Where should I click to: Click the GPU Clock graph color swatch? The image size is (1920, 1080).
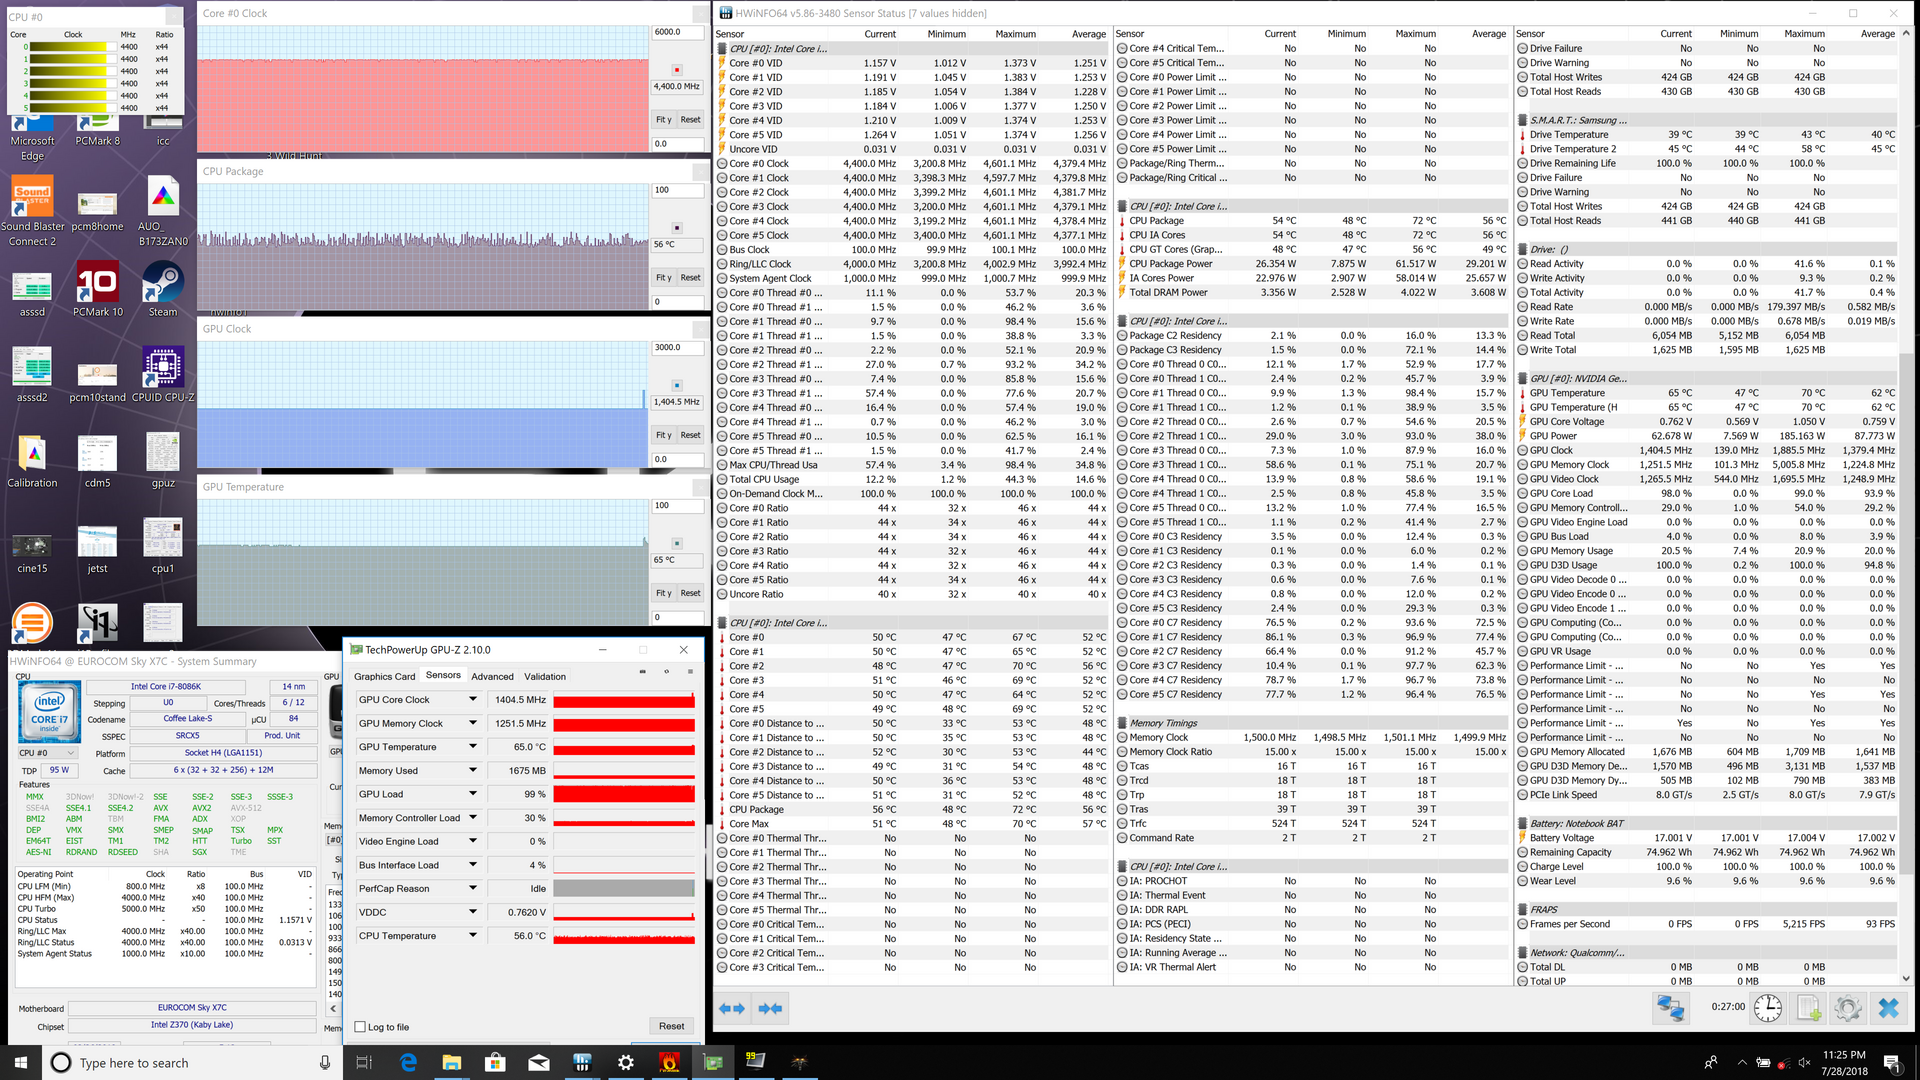point(677,385)
